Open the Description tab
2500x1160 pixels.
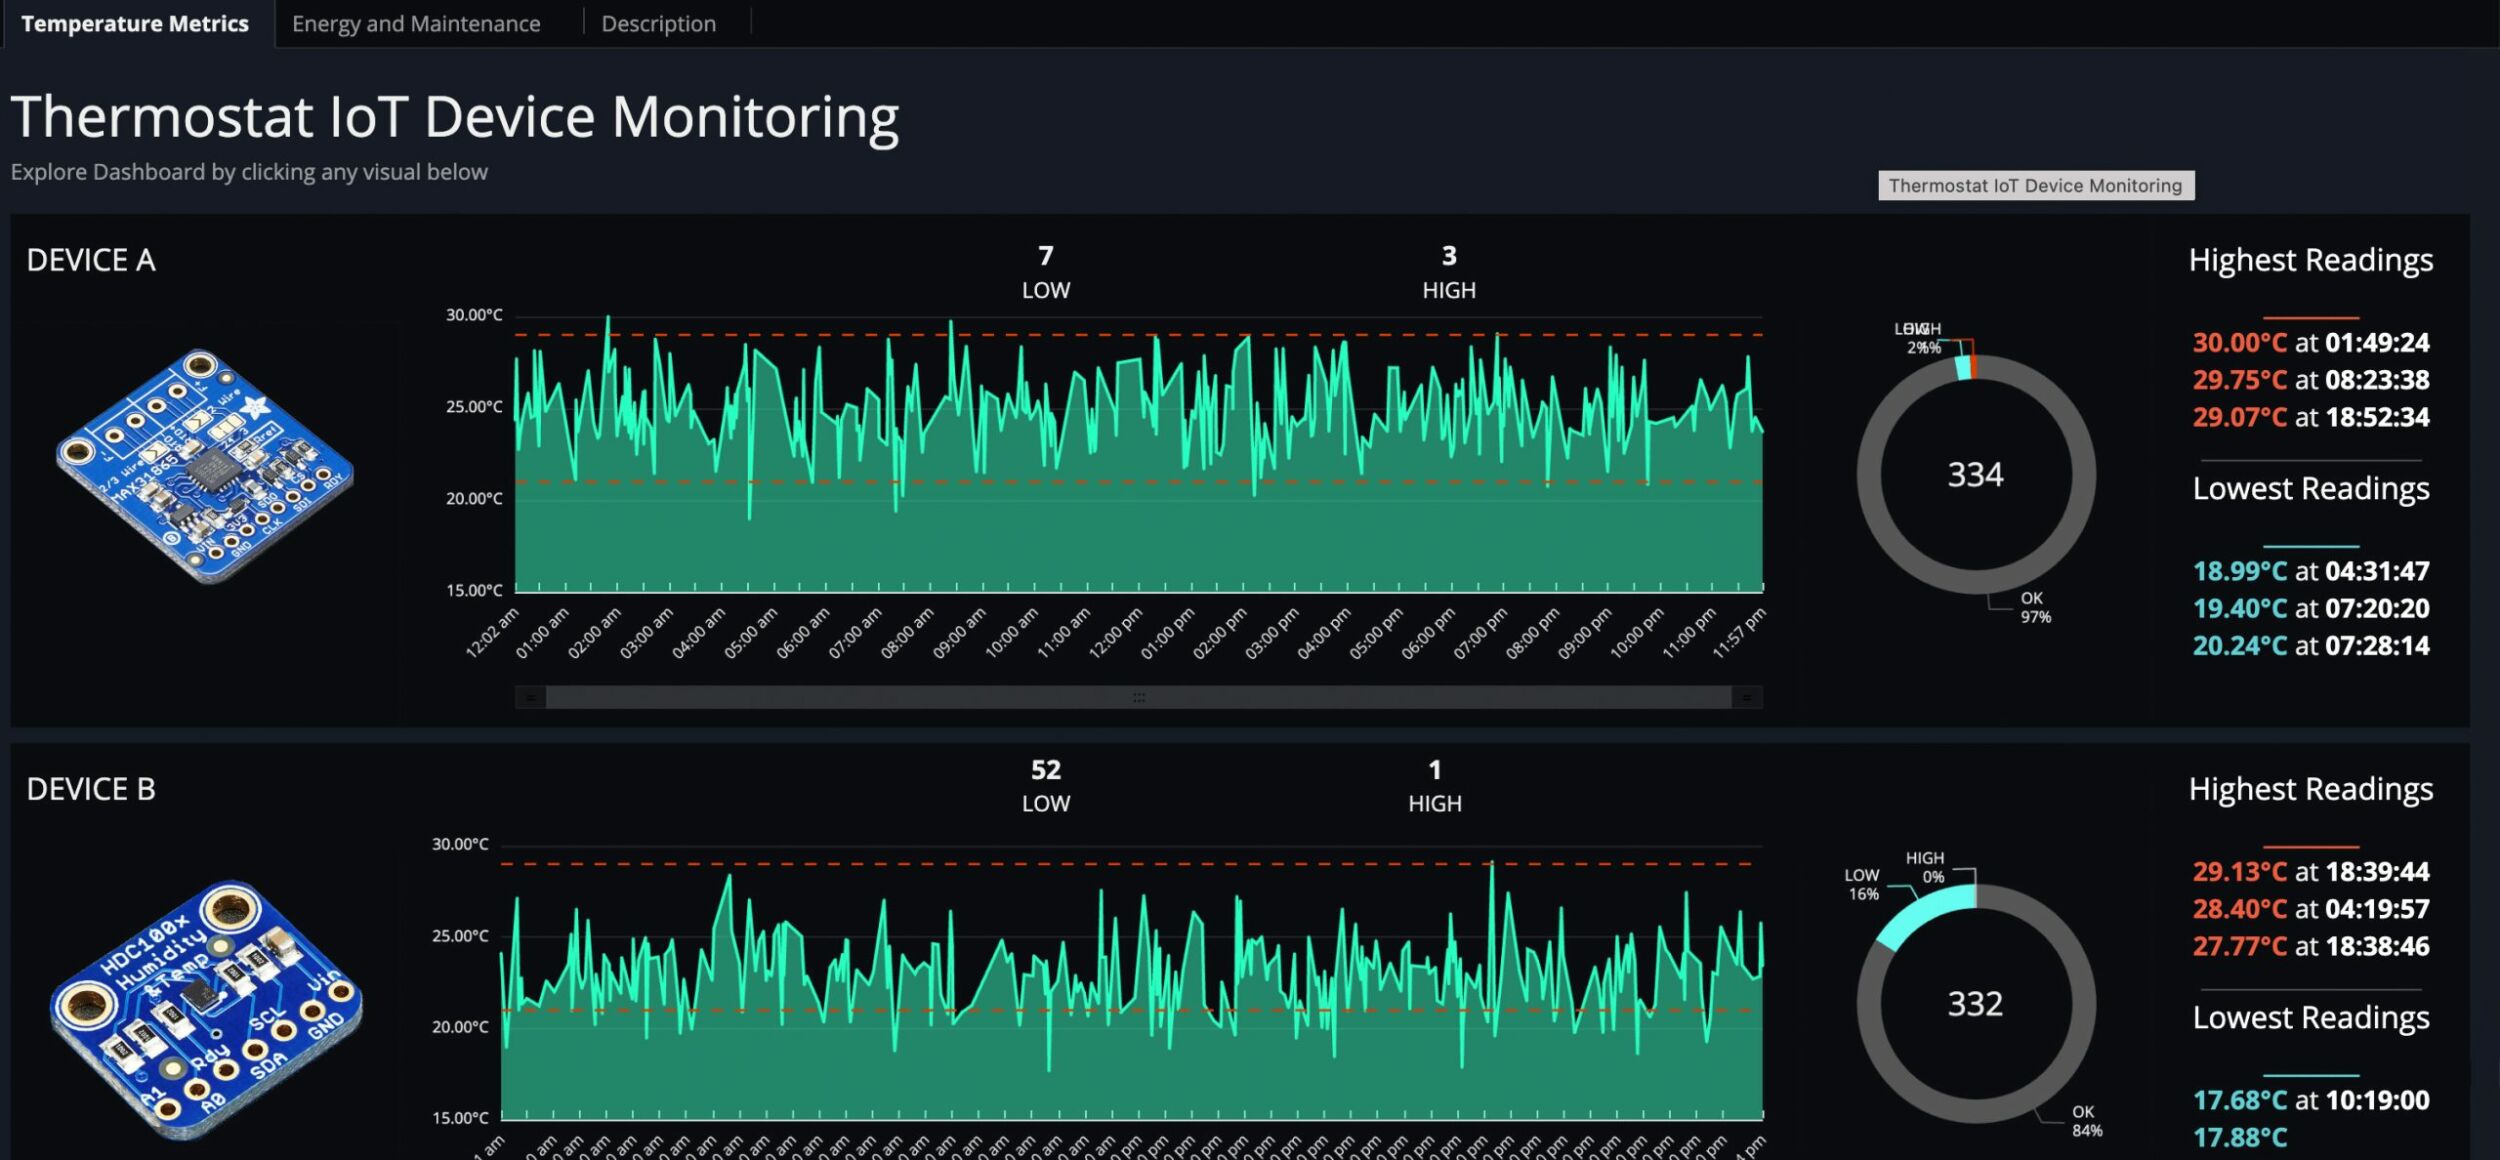[x=658, y=22]
